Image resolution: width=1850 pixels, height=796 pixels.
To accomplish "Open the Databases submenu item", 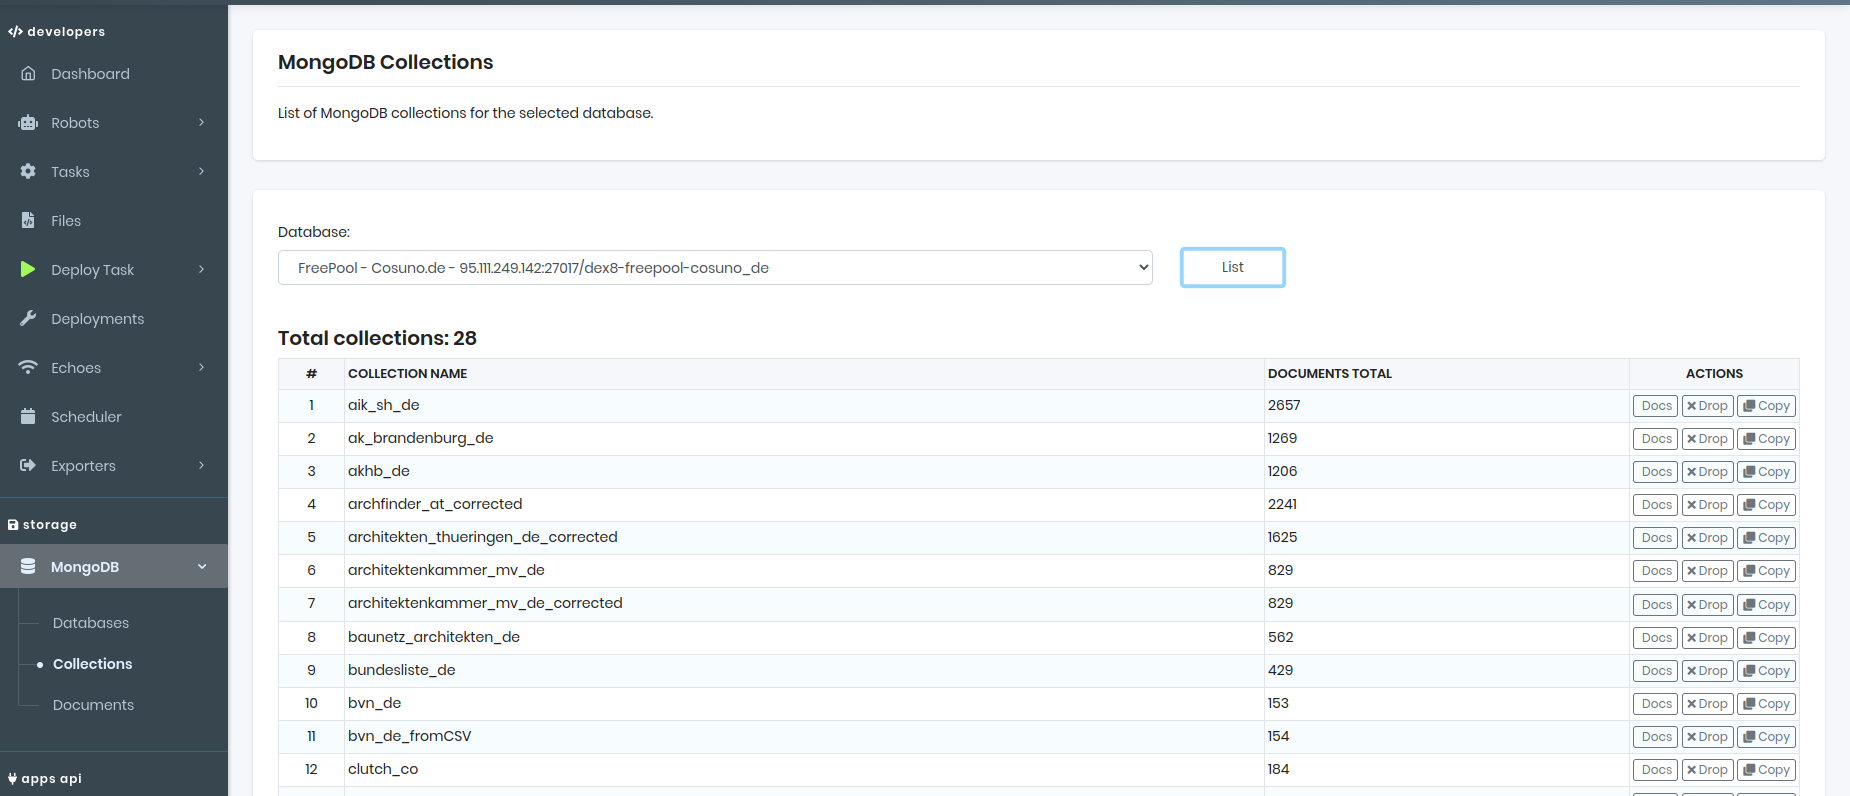I will tap(91, 623).
